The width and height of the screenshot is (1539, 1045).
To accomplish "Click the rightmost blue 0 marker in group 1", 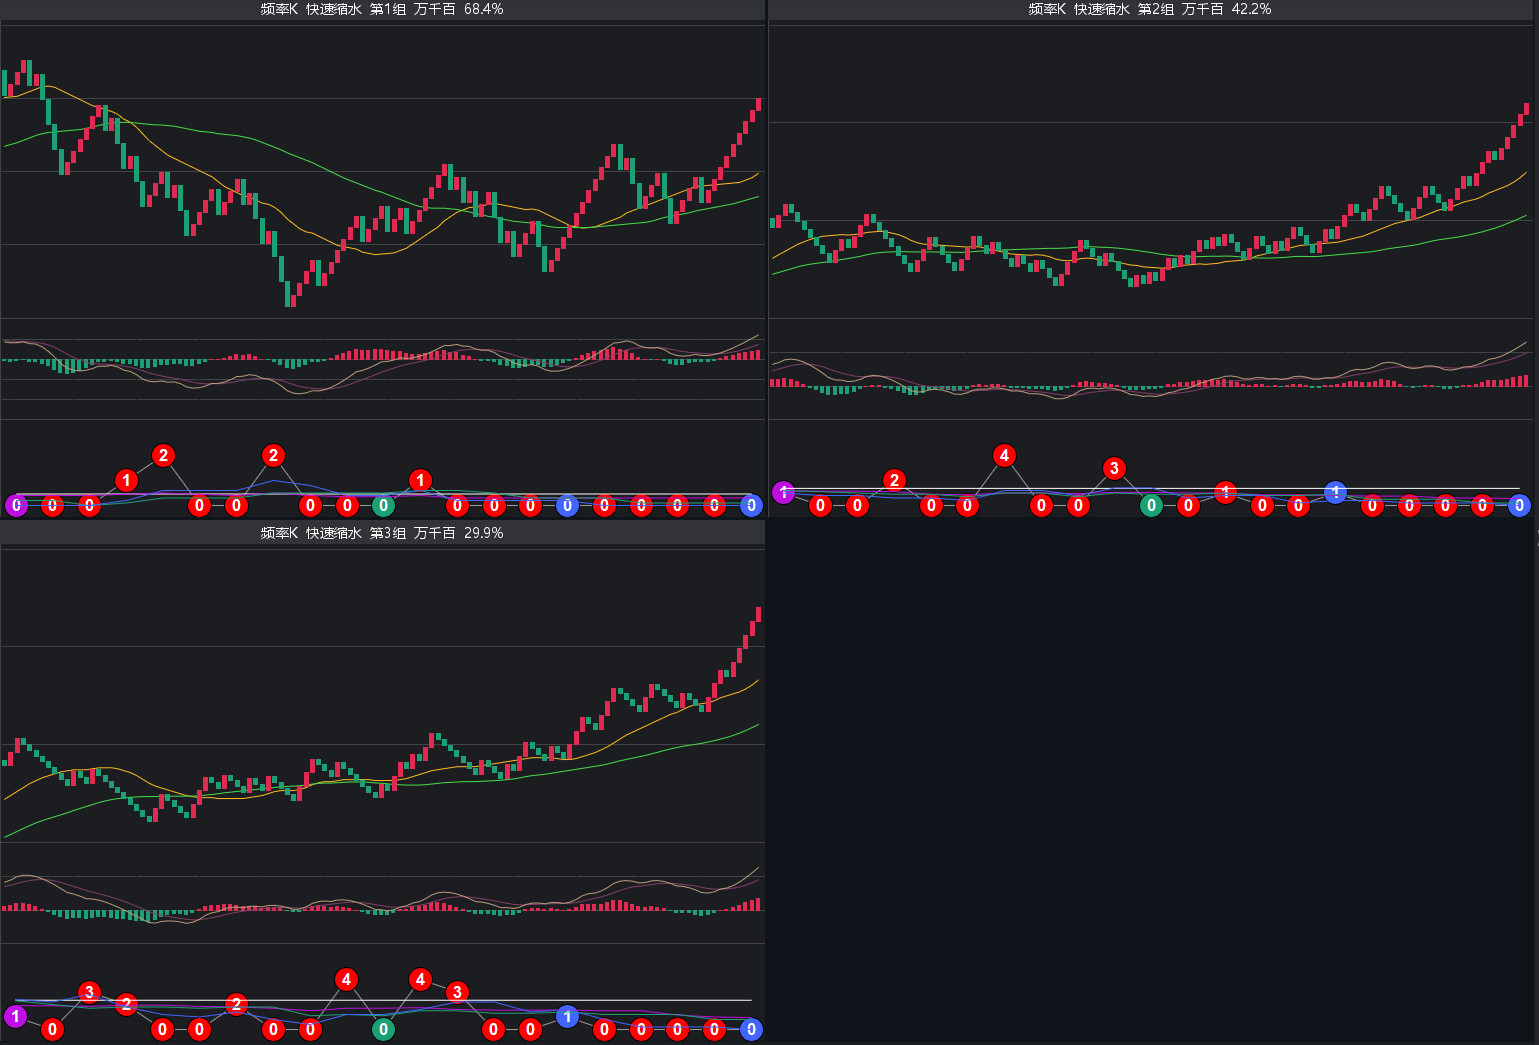I will point(751,505).
